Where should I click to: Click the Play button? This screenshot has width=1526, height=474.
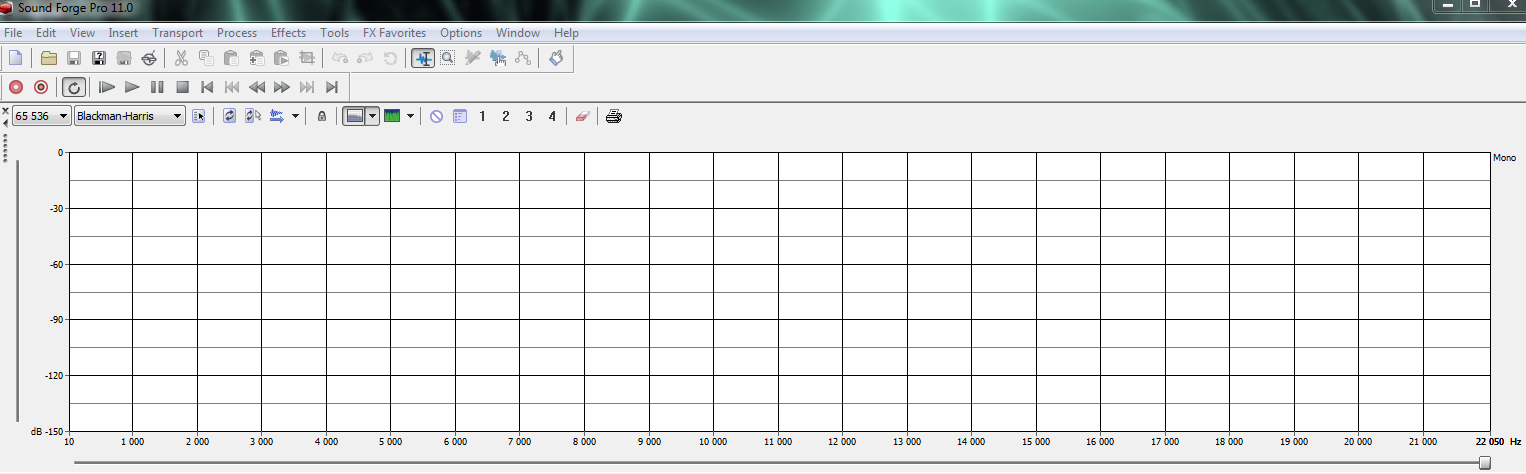[x=132, y=87]
